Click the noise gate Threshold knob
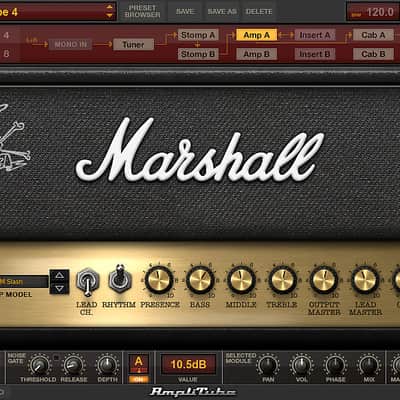 (x=39, y=365)
